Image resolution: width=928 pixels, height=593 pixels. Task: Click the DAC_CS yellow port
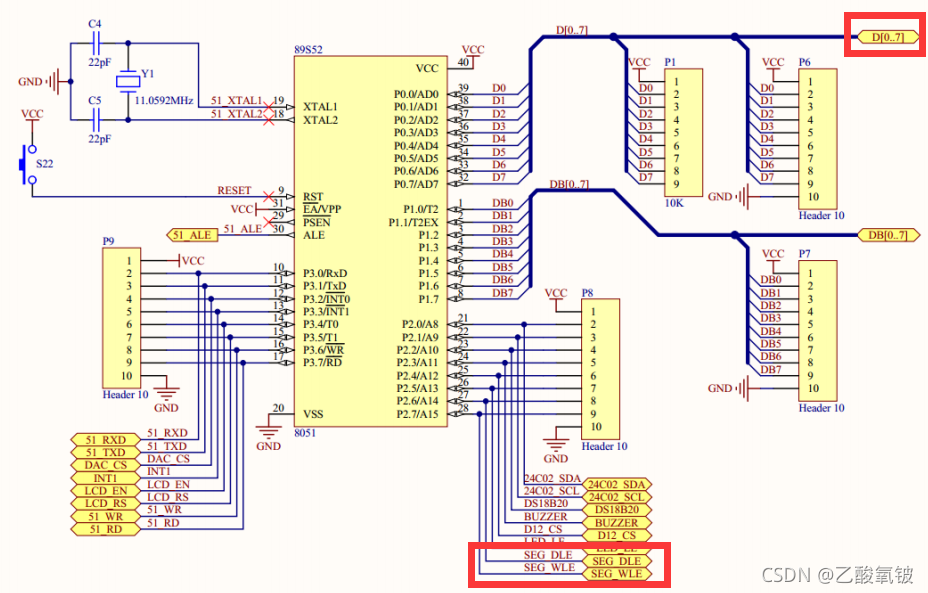click(x=106, y=465)
